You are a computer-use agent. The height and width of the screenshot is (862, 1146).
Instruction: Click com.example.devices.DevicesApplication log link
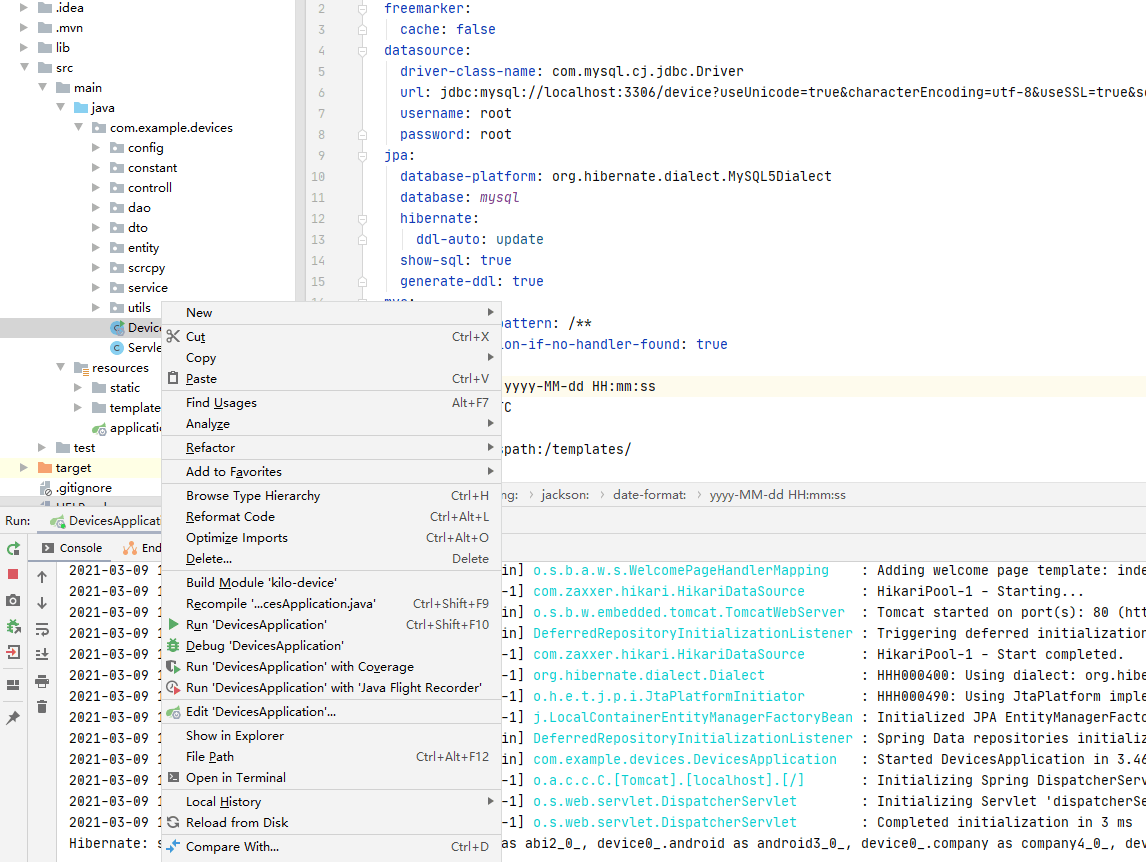(x=685, y=760)
